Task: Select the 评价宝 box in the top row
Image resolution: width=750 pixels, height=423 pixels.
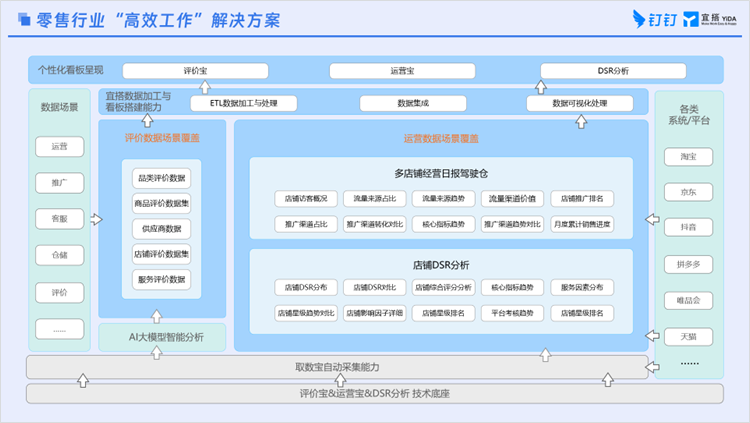Action: [195, 71]
